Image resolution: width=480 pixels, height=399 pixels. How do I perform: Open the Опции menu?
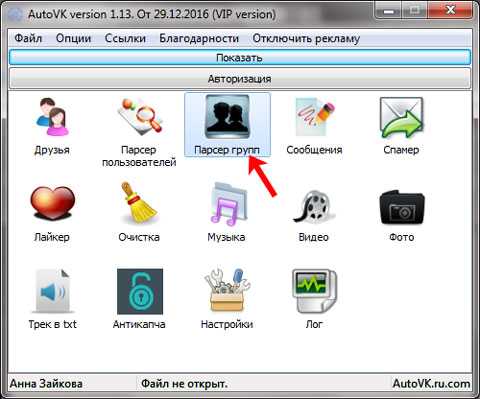tap(73, 38)
